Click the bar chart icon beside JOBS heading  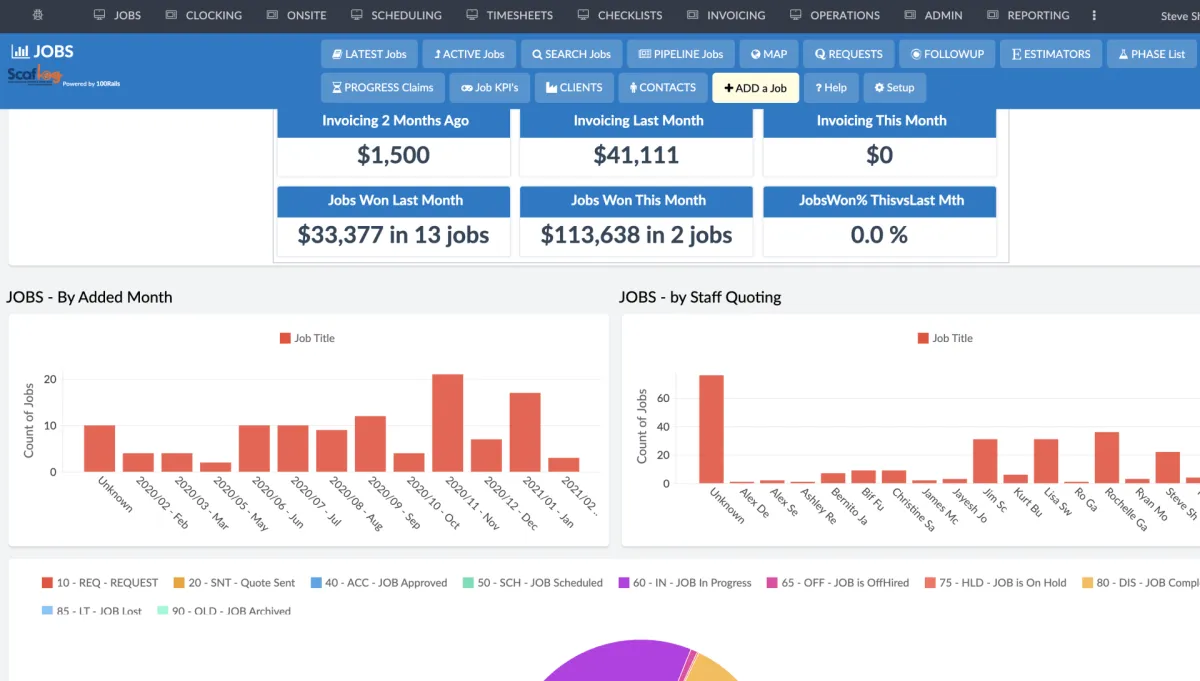click(x=19, y=52)
